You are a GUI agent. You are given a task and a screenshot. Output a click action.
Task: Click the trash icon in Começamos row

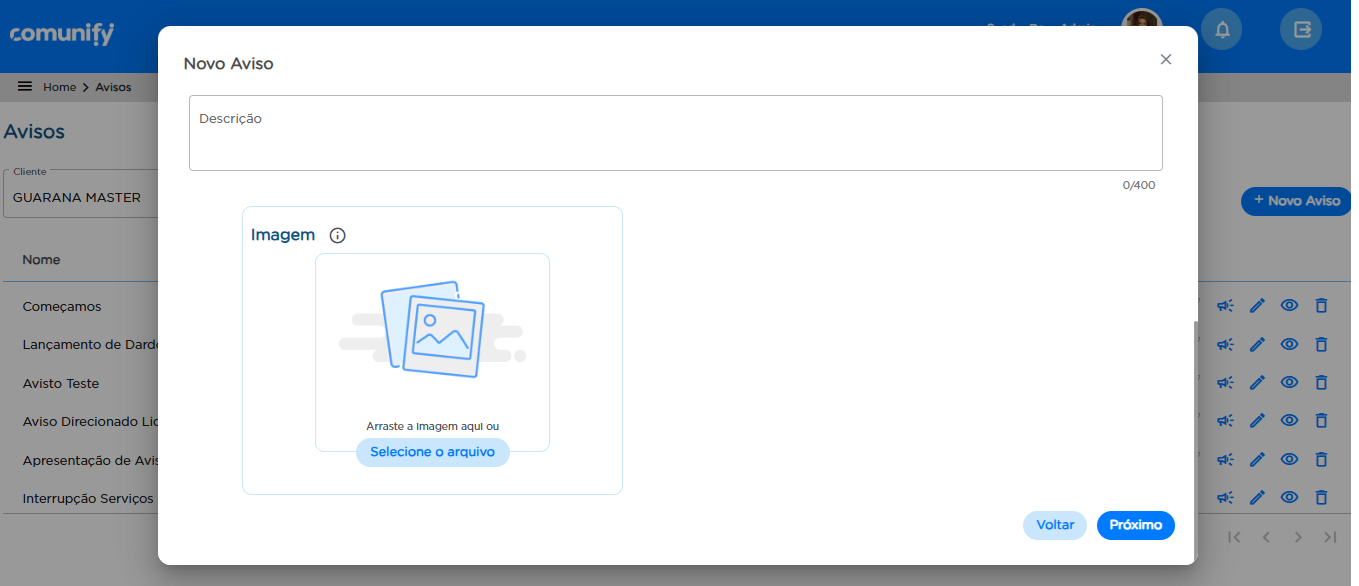coord(1321,306)
